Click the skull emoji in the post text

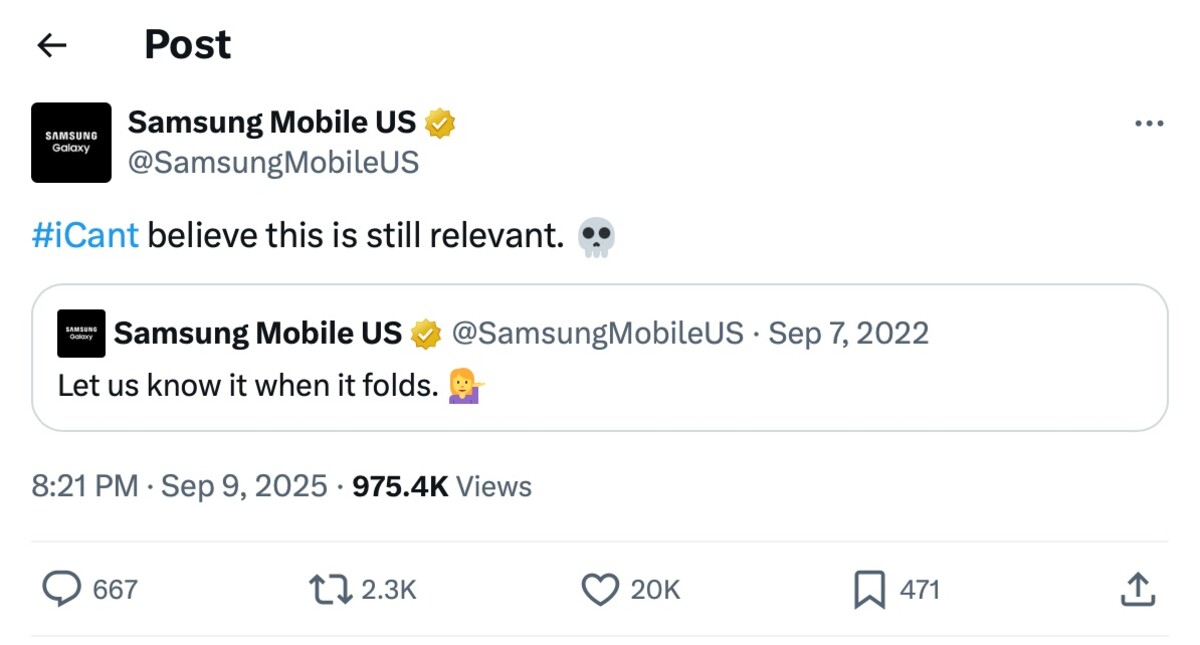(597, 238)
